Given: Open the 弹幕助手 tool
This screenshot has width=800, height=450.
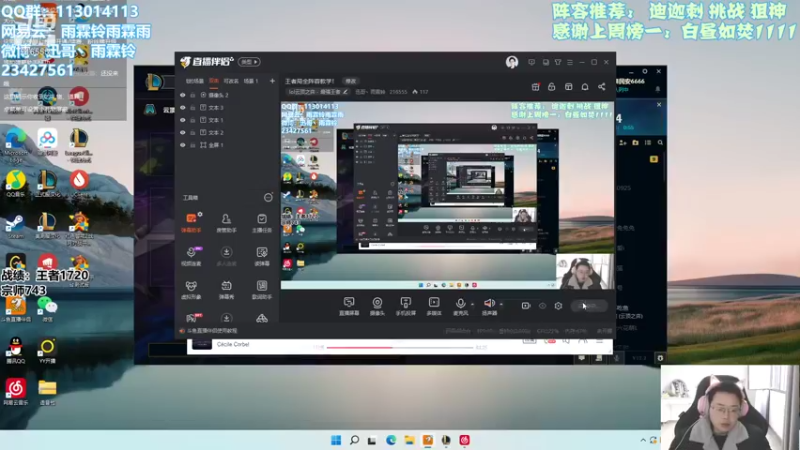Looking at the screenshot, I should pyautogui.click(x=191, y=223).
